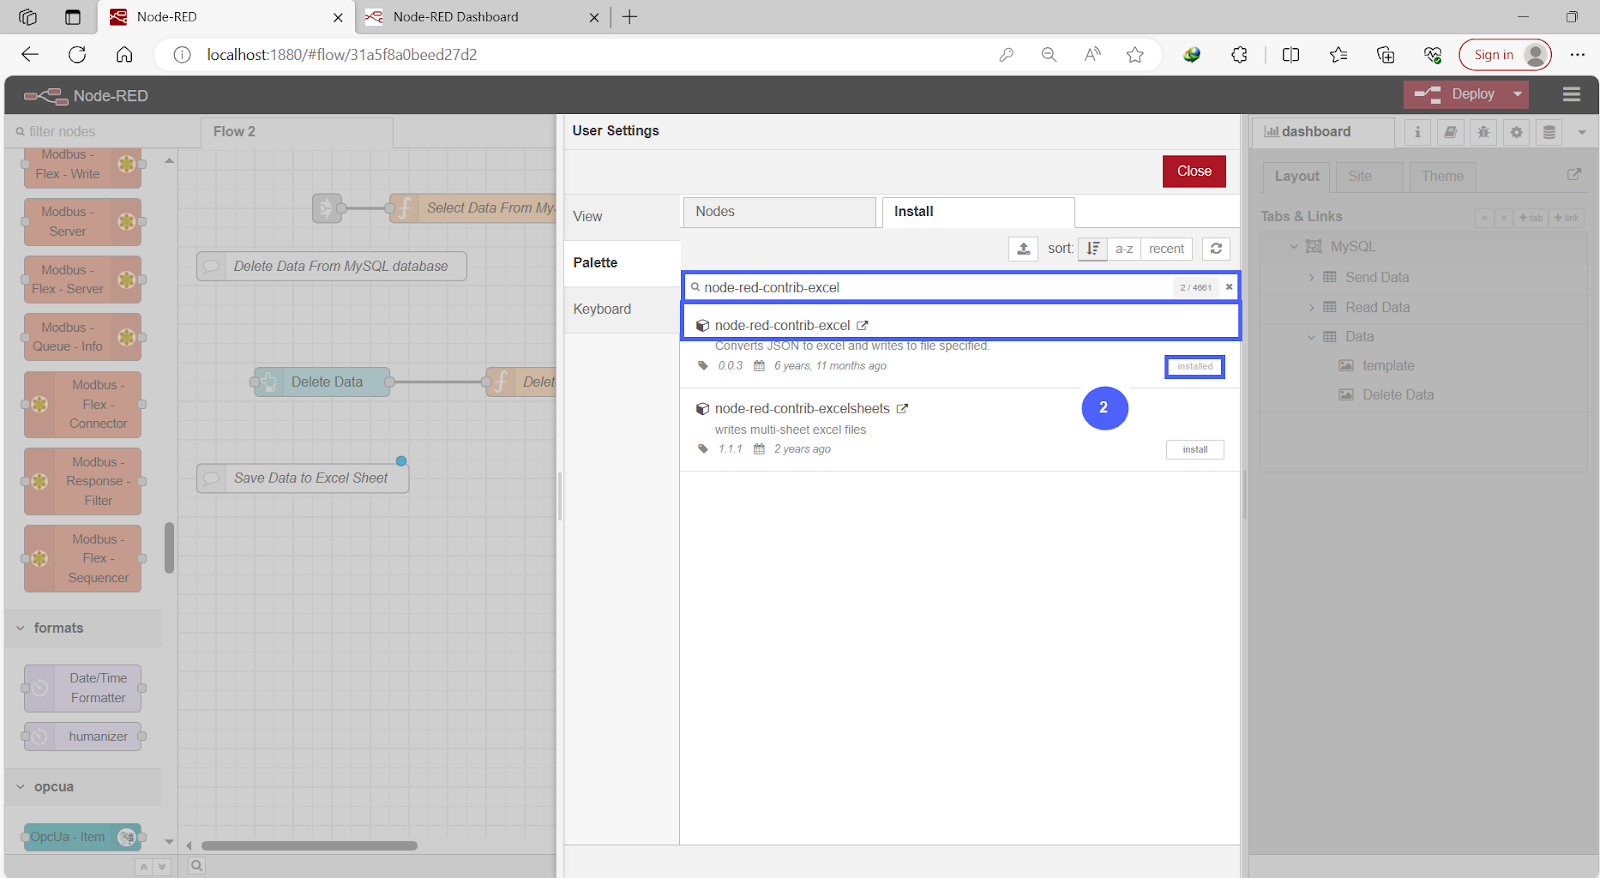Collapse the formats palette category
Image resolution: width=1600 pixels, height=878 pixels.
[x=82, y=628]
